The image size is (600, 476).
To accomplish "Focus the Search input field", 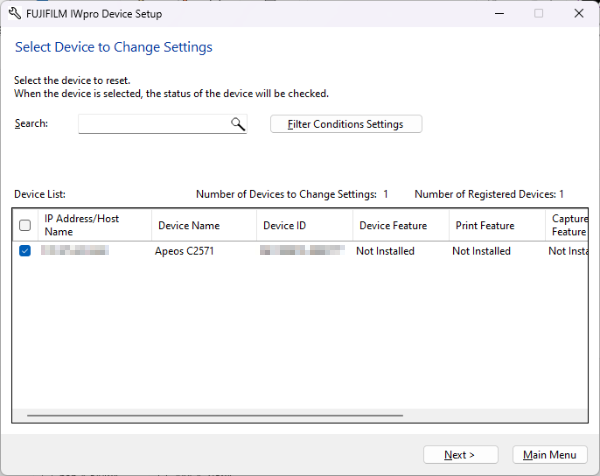I will (163, 124).
